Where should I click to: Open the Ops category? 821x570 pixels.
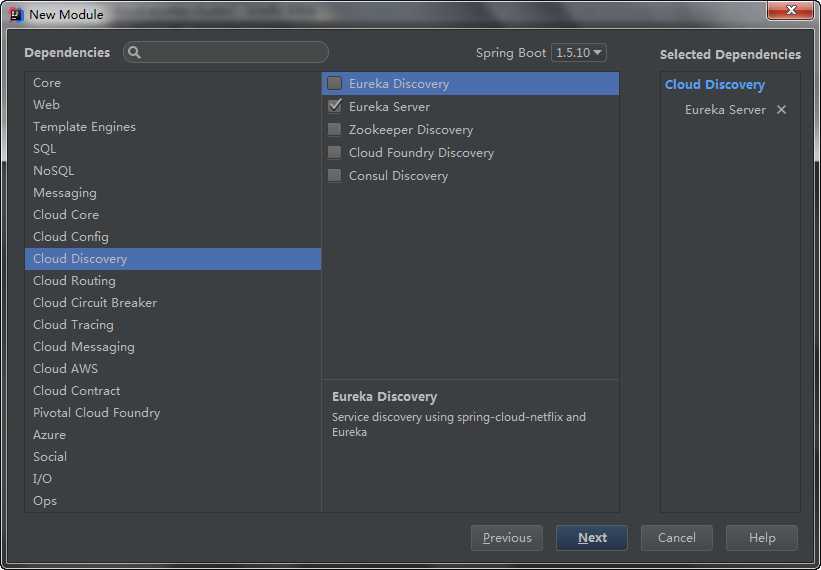tap(173, 500)
